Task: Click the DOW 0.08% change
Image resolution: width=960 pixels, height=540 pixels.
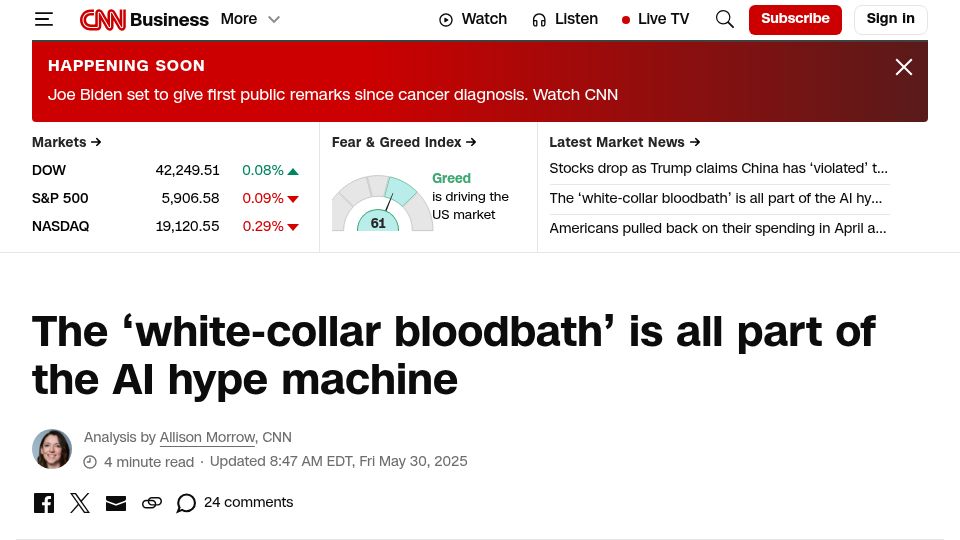Action: 263,170
